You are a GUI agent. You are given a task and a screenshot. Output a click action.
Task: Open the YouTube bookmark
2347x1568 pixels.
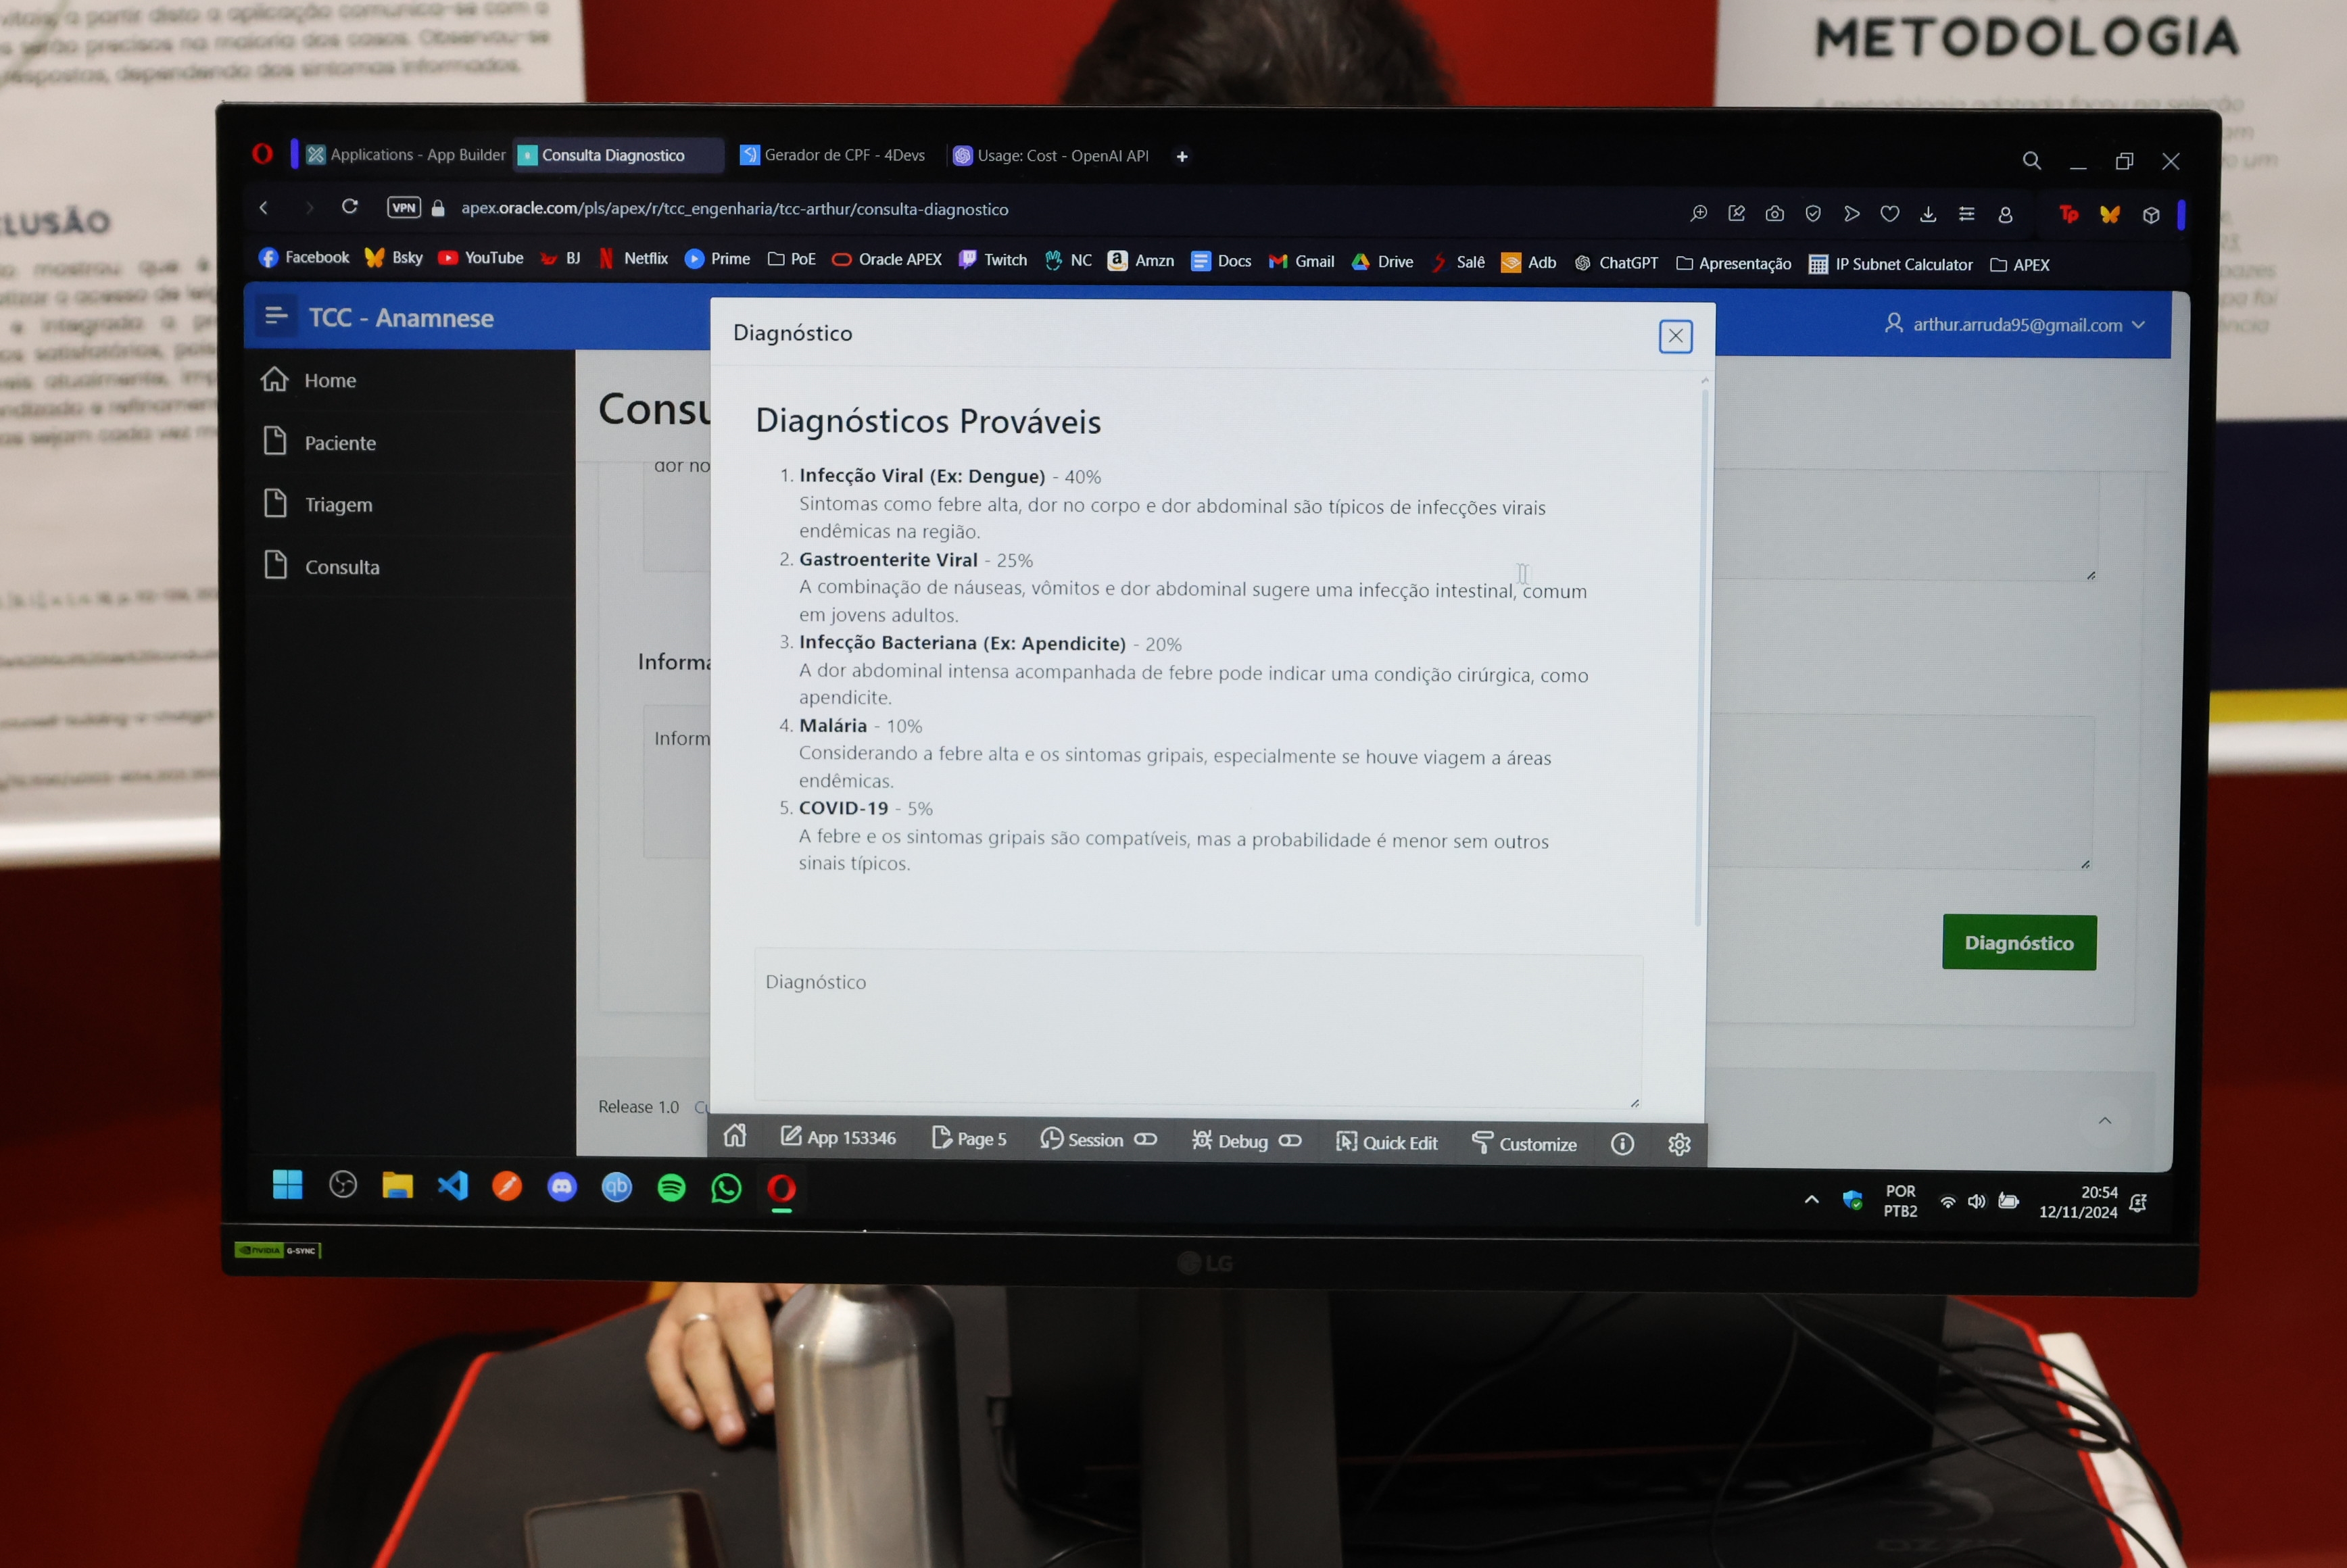481,258
